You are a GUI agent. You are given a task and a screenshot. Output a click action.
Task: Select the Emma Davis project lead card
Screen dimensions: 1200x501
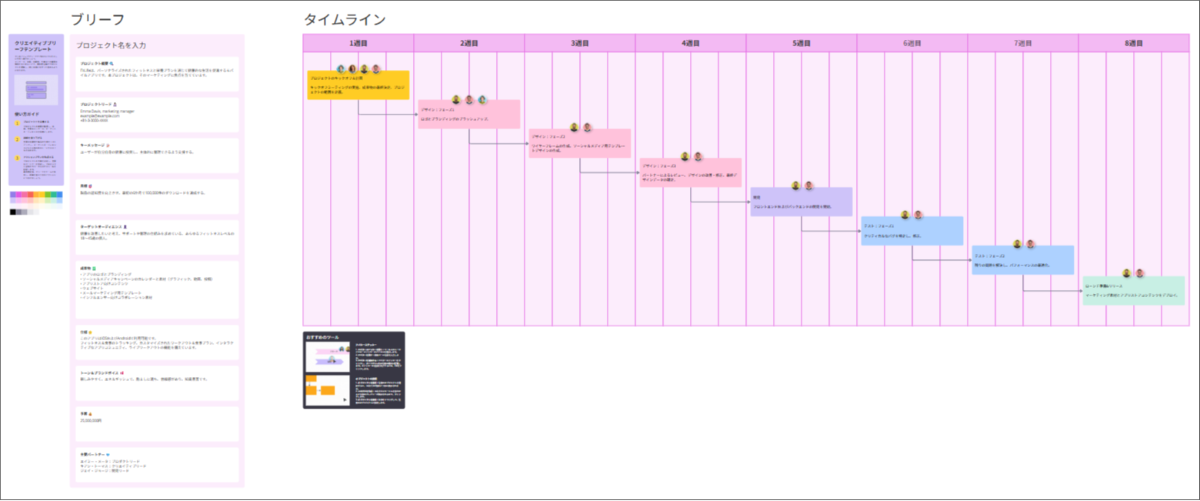tap(156, 115)
